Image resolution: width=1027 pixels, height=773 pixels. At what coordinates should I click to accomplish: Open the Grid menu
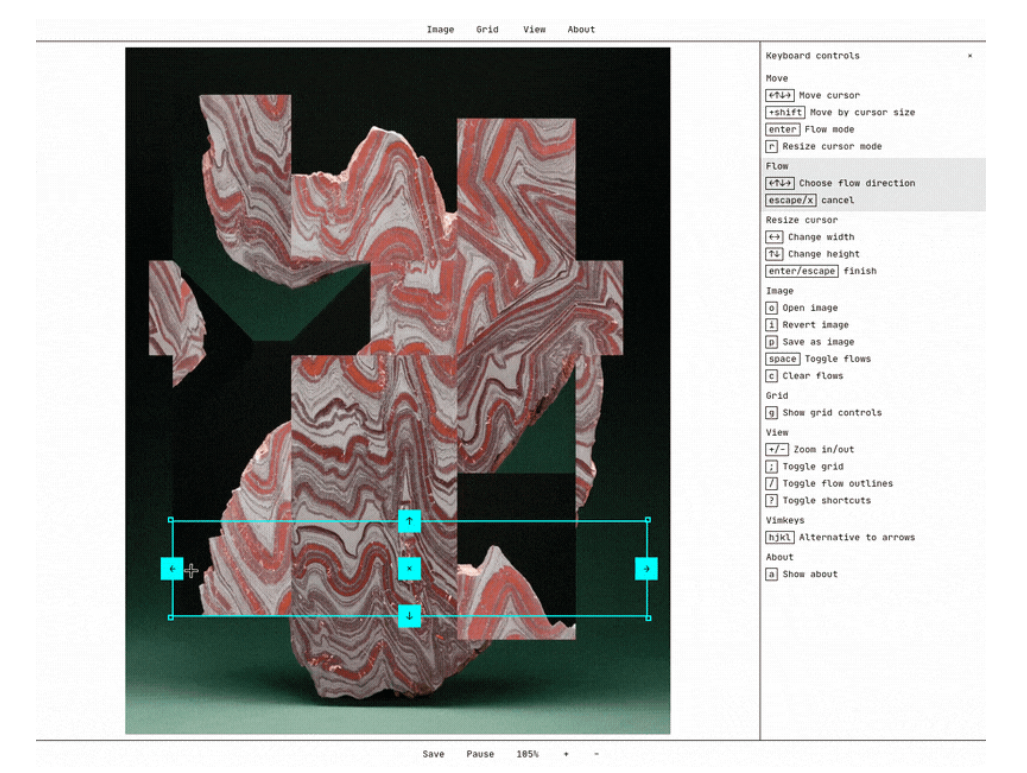487,29
